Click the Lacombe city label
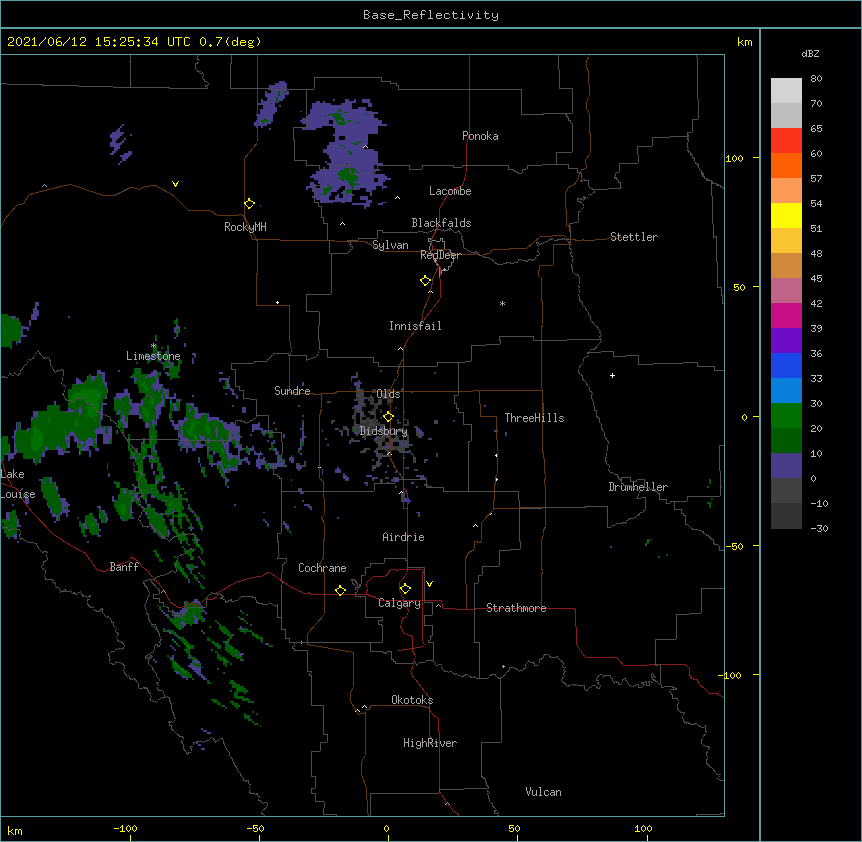 click(450, 191)
